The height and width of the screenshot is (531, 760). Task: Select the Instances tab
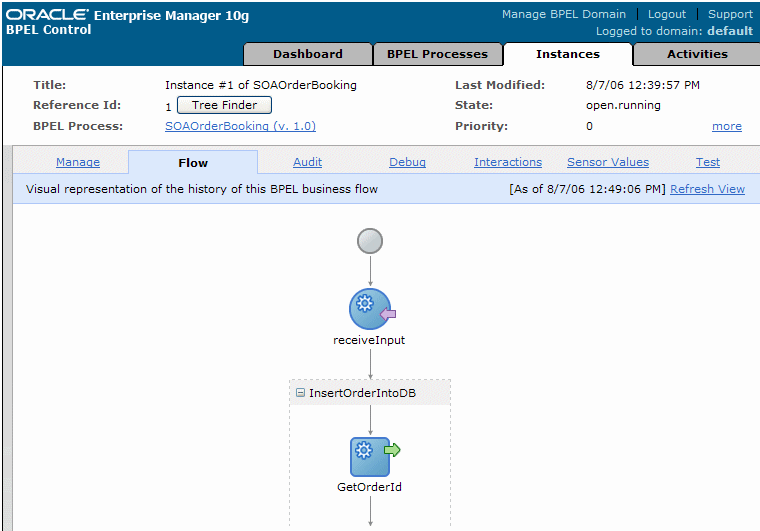click(x=568, y=54)
